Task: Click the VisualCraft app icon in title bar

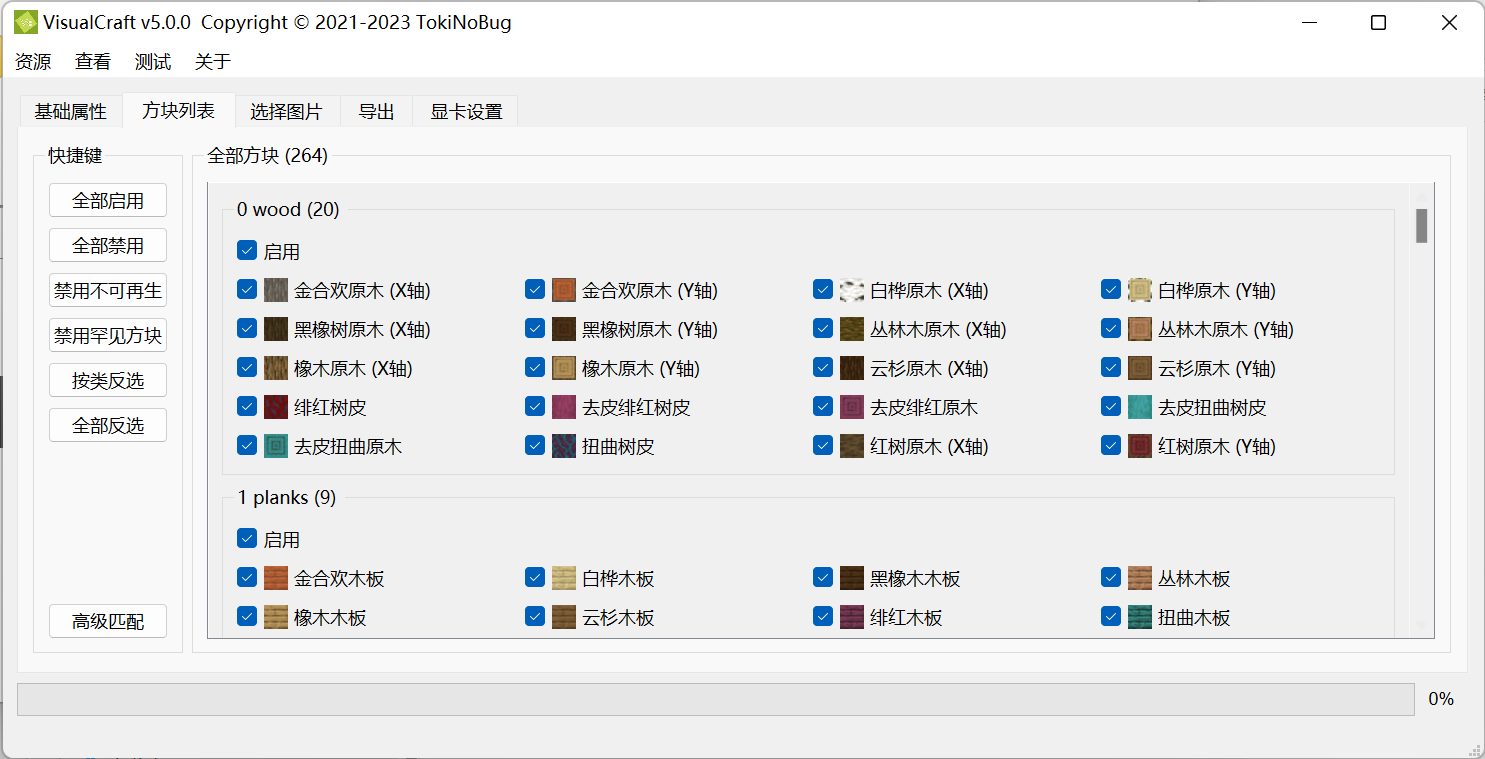Action: pyautogui.click(x=25, y=22)
